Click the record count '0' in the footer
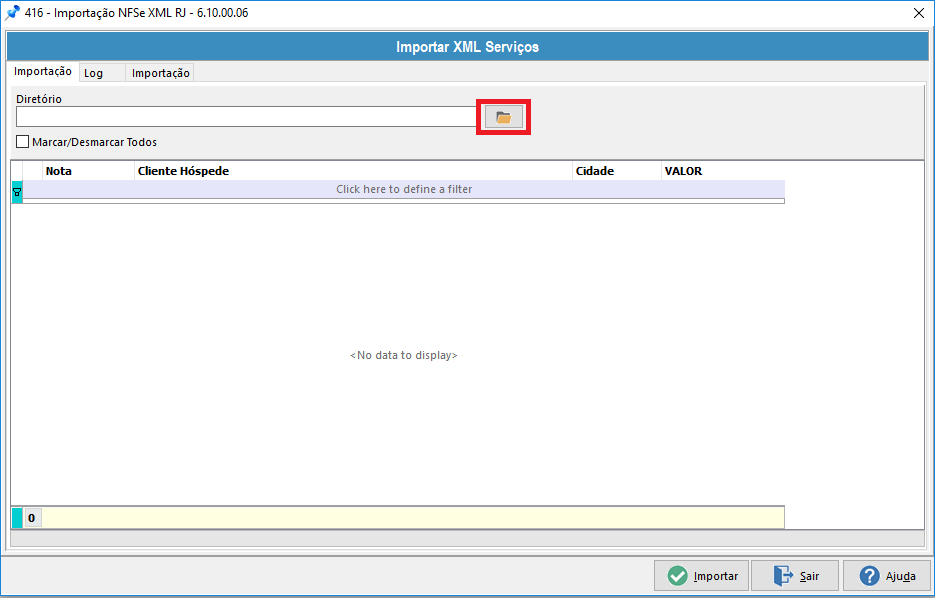The height and width of the screenshot is (598, 935). 32,518
